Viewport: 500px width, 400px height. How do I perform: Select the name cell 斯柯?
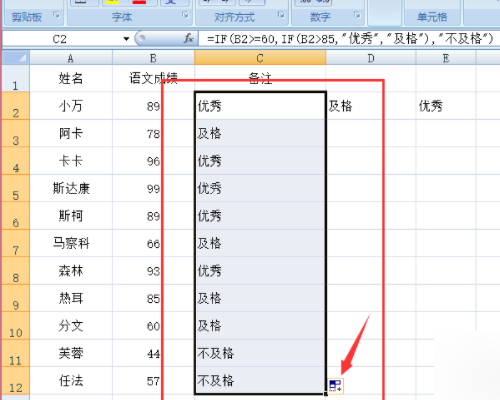point(71,216)
